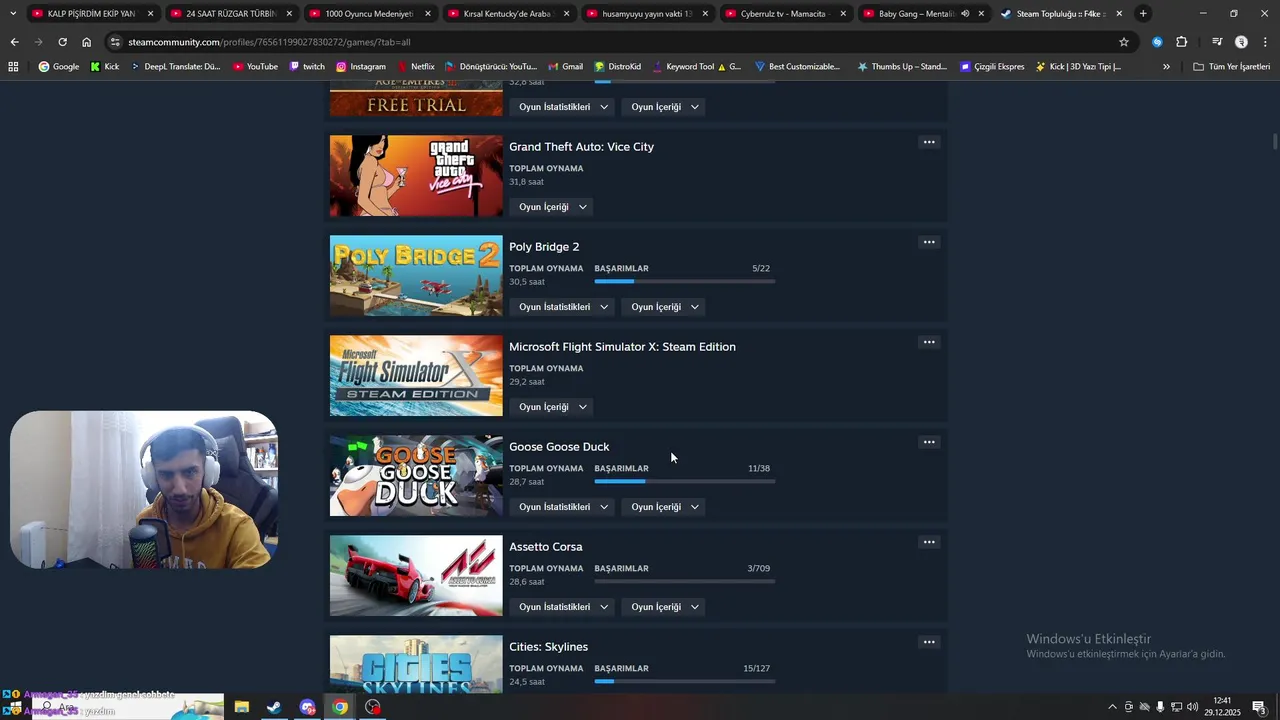Image resolution: width=1280 pixels, height=720 pixels.
Task: Open Assetto Corsa game thumbnail
Action: point(416,576)
